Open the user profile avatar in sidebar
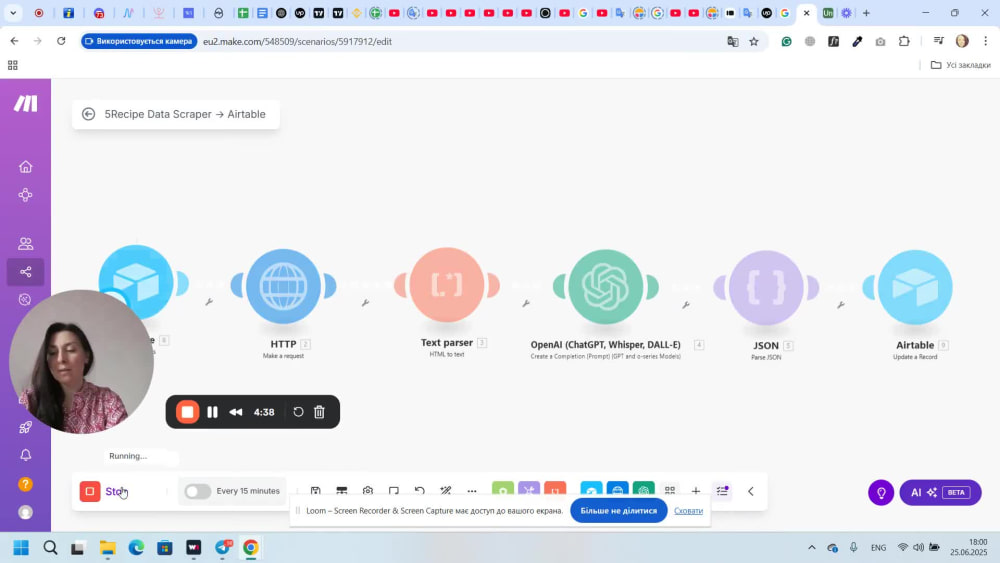The image size is (1000, 563). tap(26, 512)
